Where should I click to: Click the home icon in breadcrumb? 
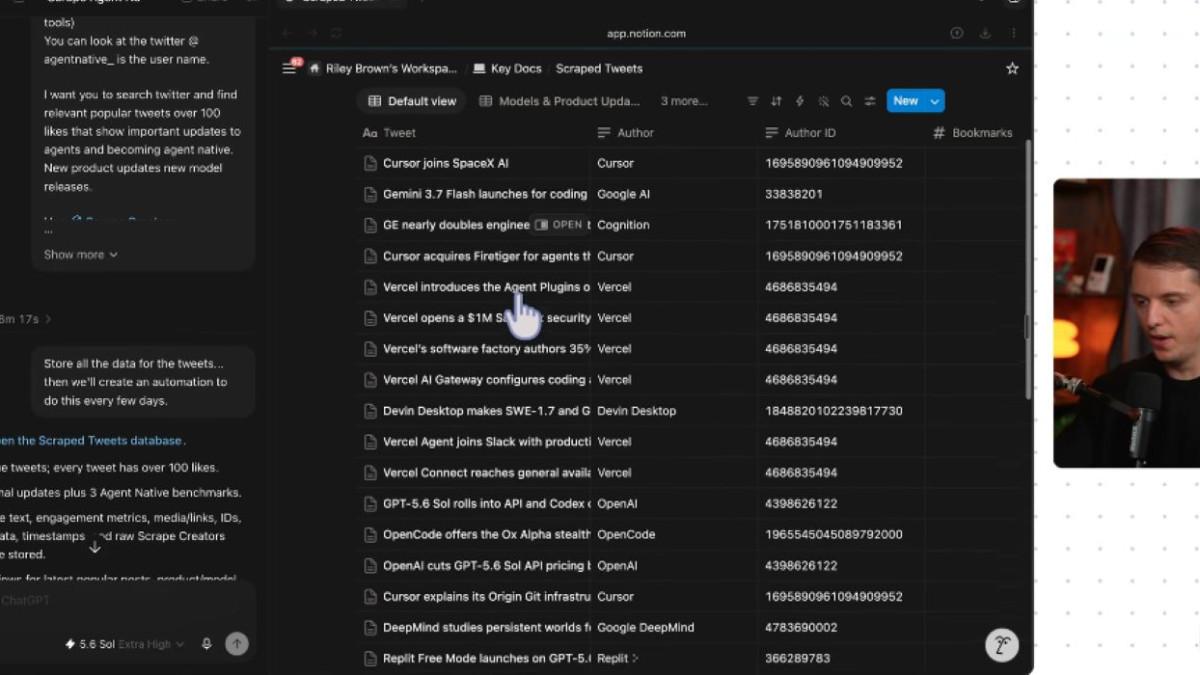(315, 68)
